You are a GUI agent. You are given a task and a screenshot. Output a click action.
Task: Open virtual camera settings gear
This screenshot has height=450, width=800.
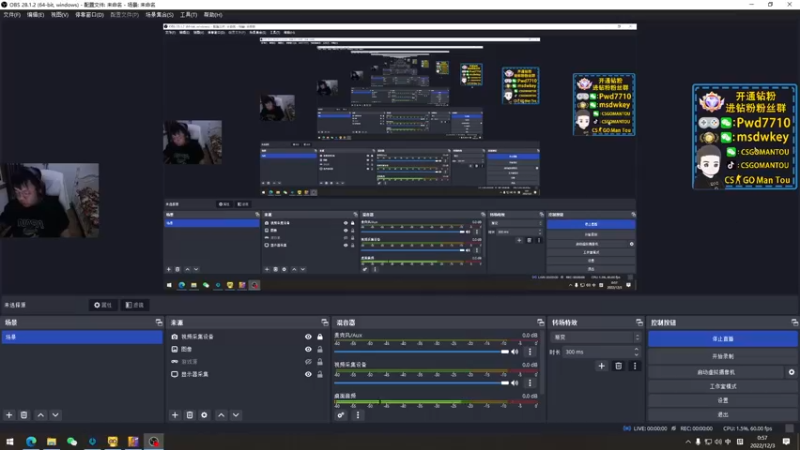pyautogui.click(x=791, y=372)
